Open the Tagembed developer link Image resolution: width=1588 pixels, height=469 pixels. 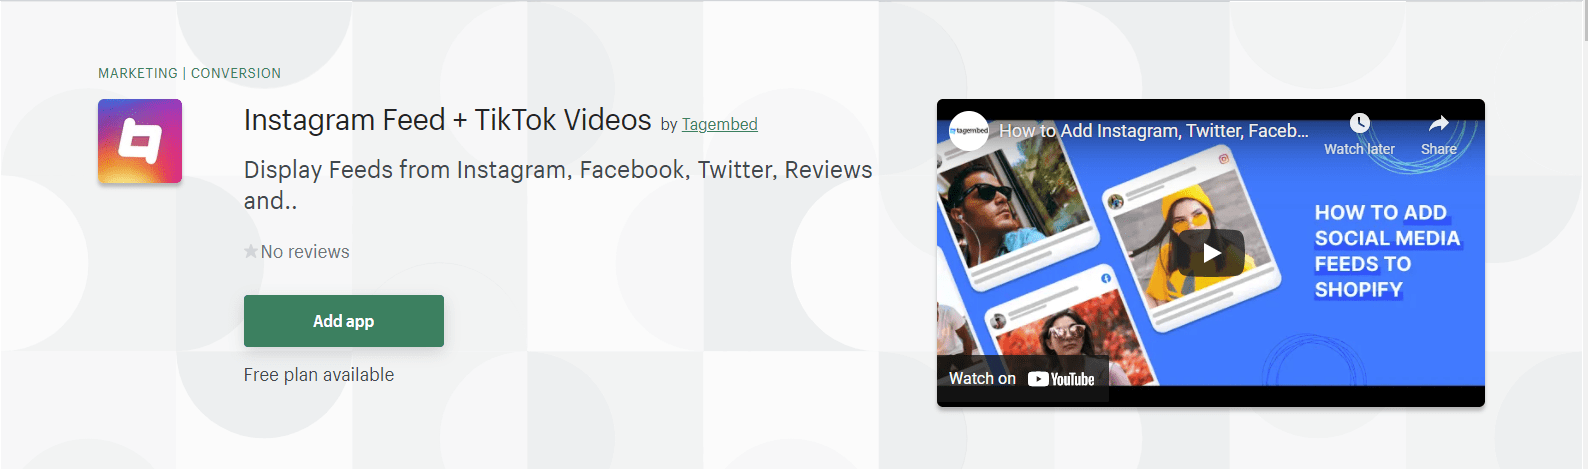(x=720, y=124)
